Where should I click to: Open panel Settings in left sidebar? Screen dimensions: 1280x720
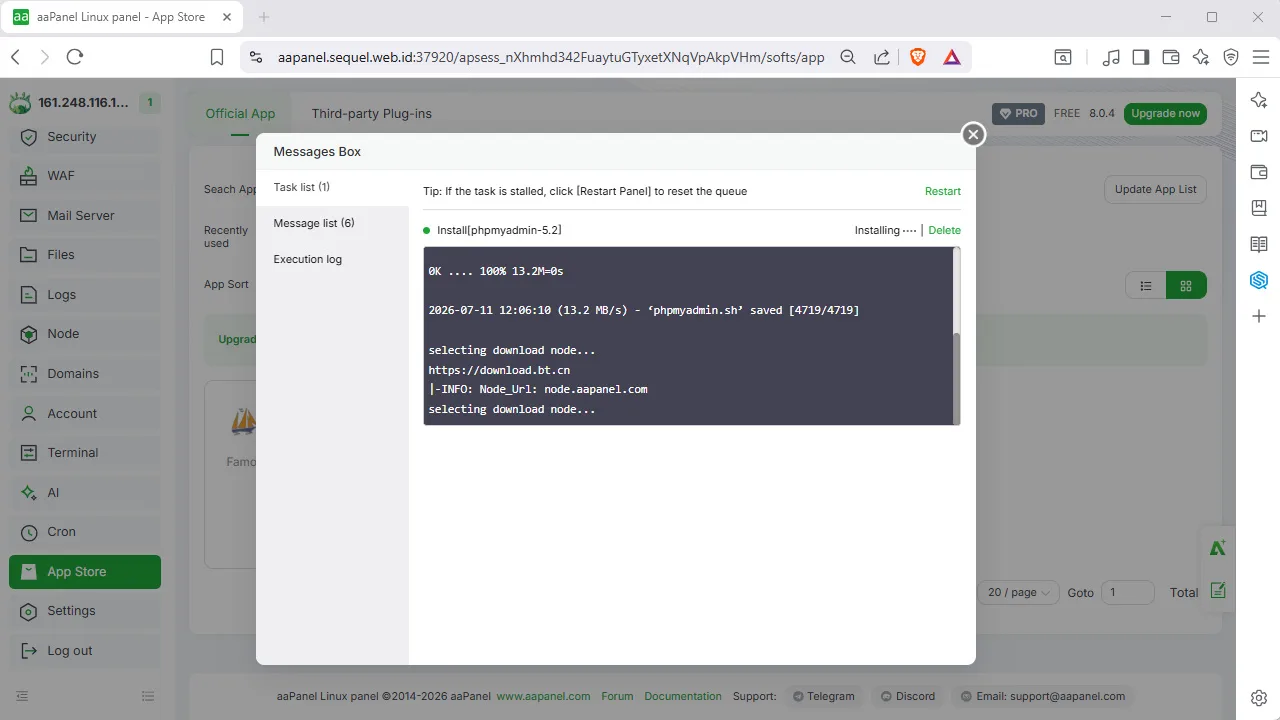(x=85, y=611)
